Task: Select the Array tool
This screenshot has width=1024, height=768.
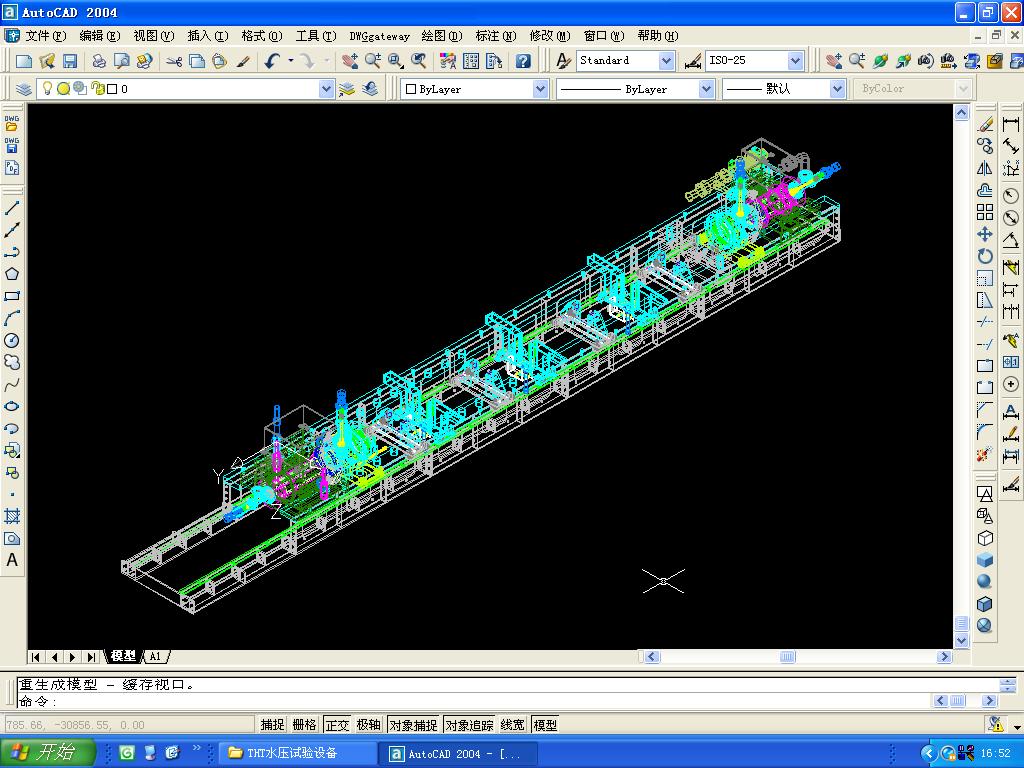Action: click(985, 212)
